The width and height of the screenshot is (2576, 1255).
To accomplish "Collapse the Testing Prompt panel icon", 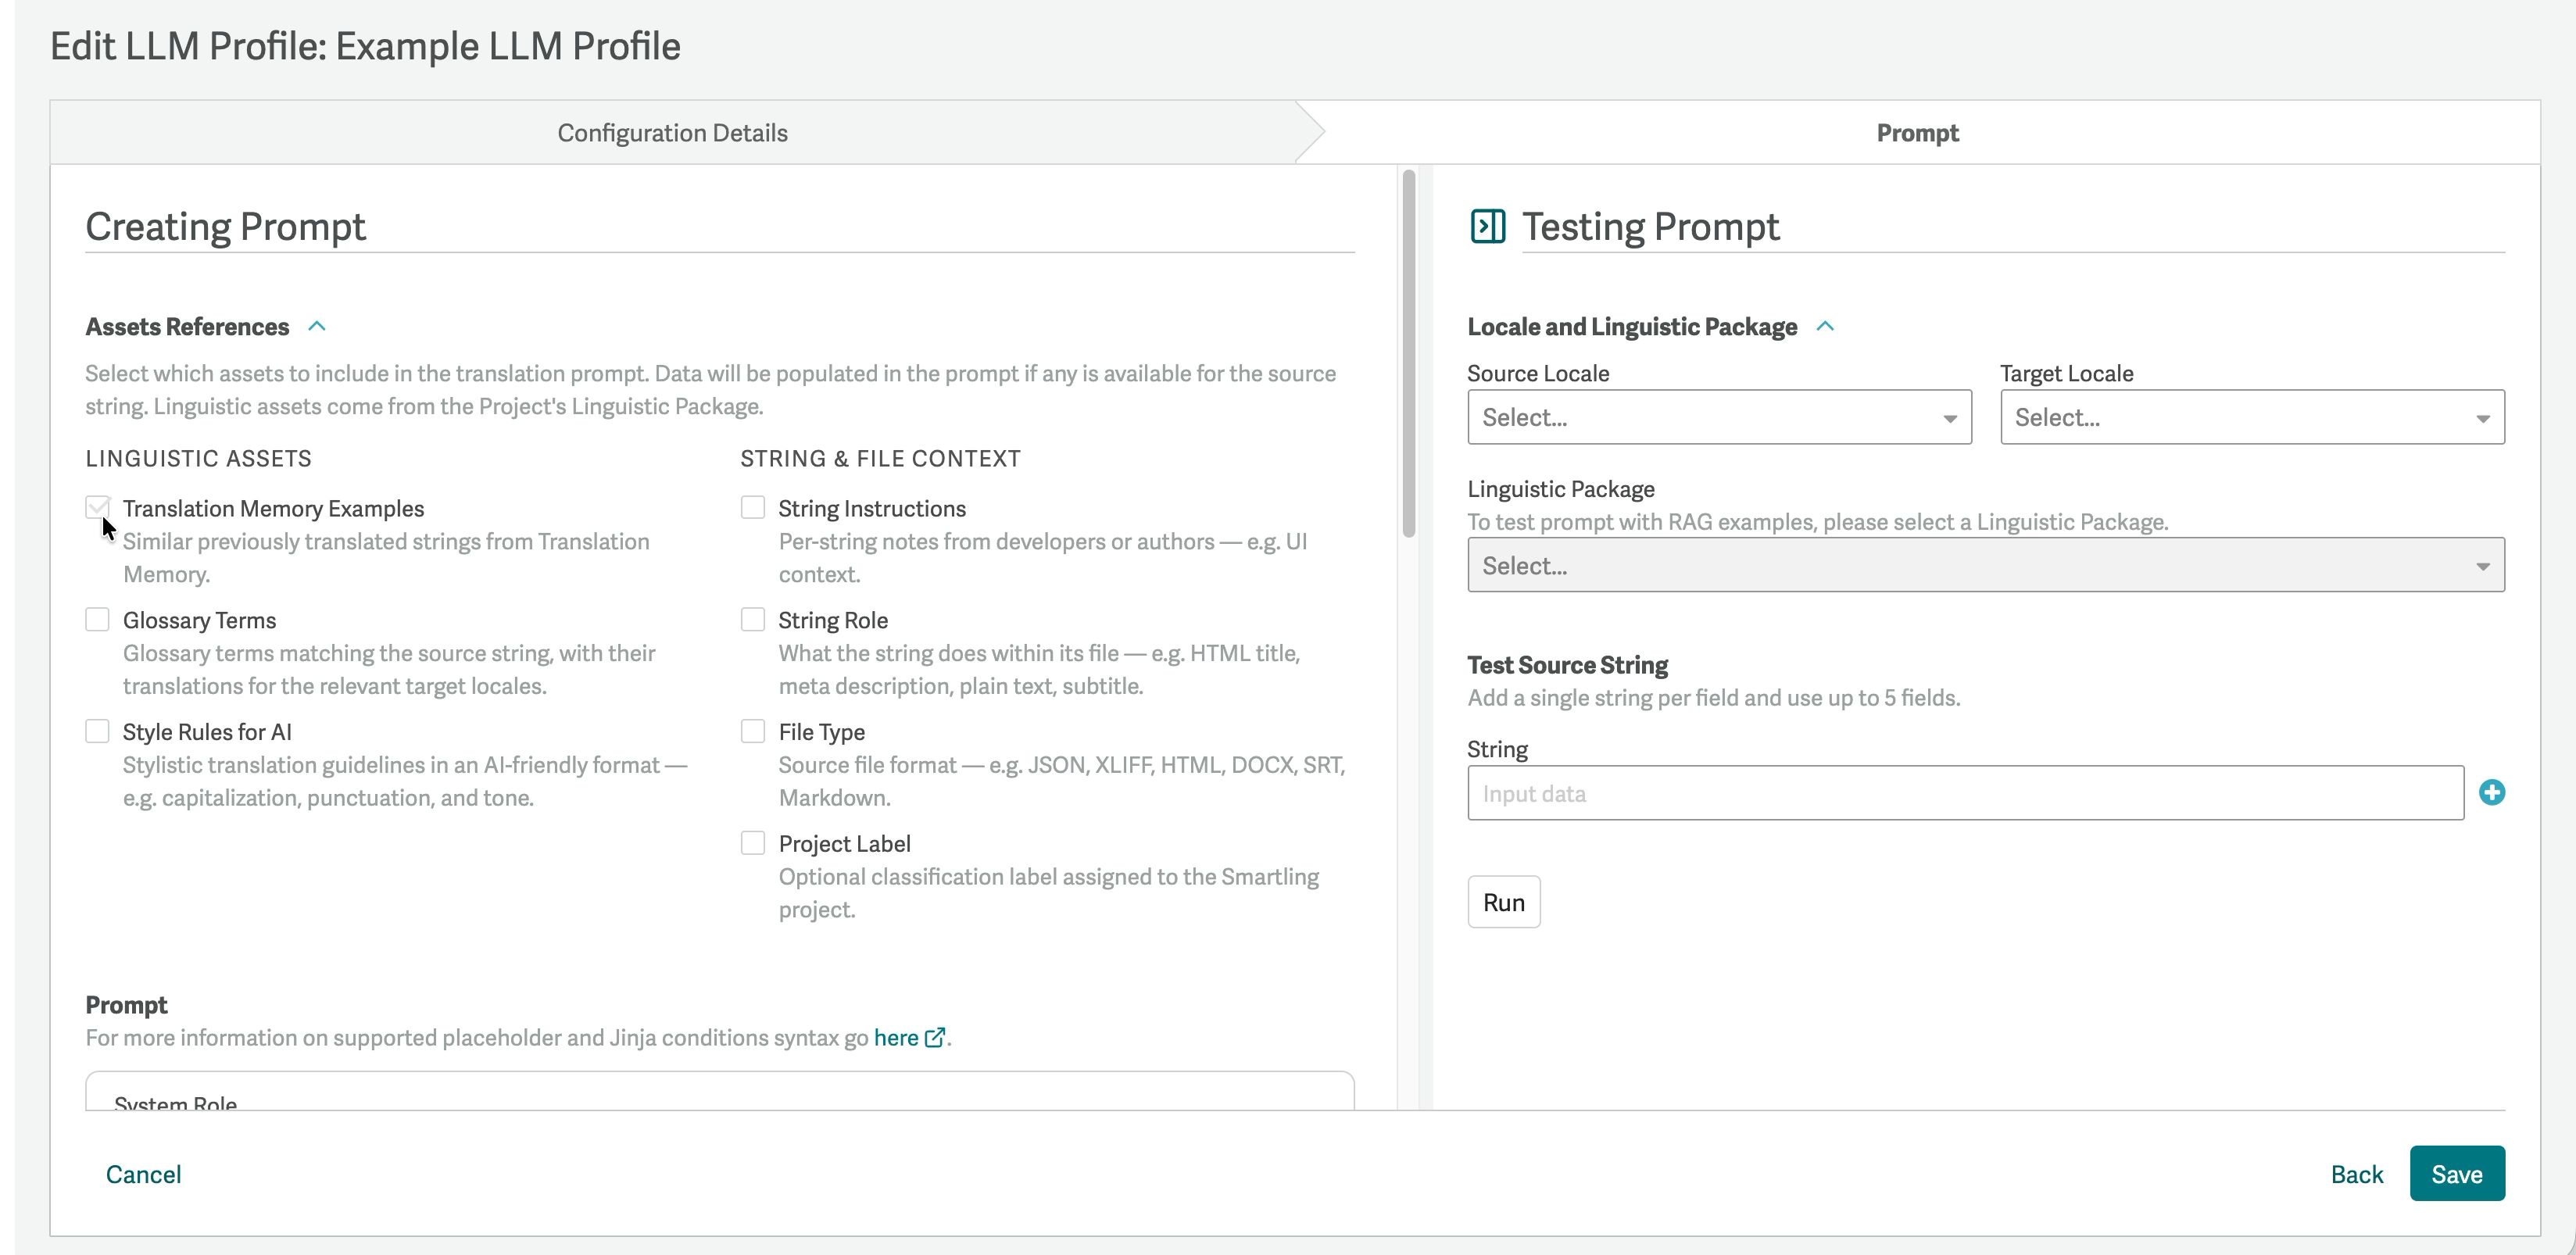I will pyautogui.click(x=1487, y=226).
